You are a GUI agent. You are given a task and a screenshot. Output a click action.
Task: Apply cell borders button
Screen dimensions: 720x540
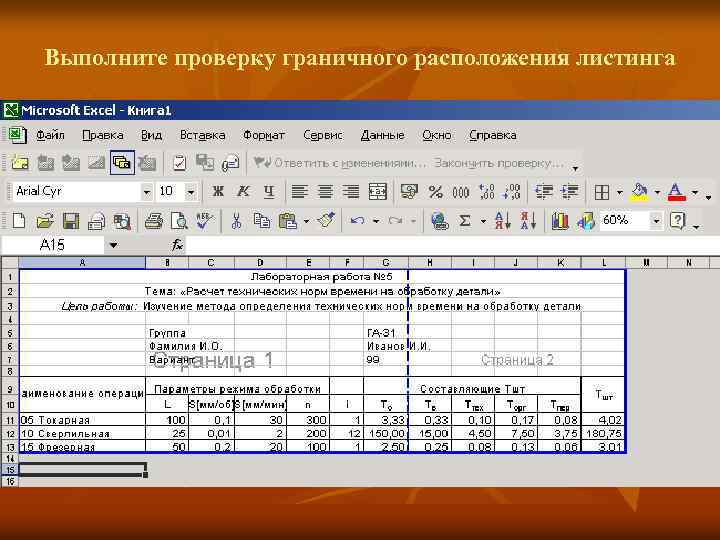[602, 192]
